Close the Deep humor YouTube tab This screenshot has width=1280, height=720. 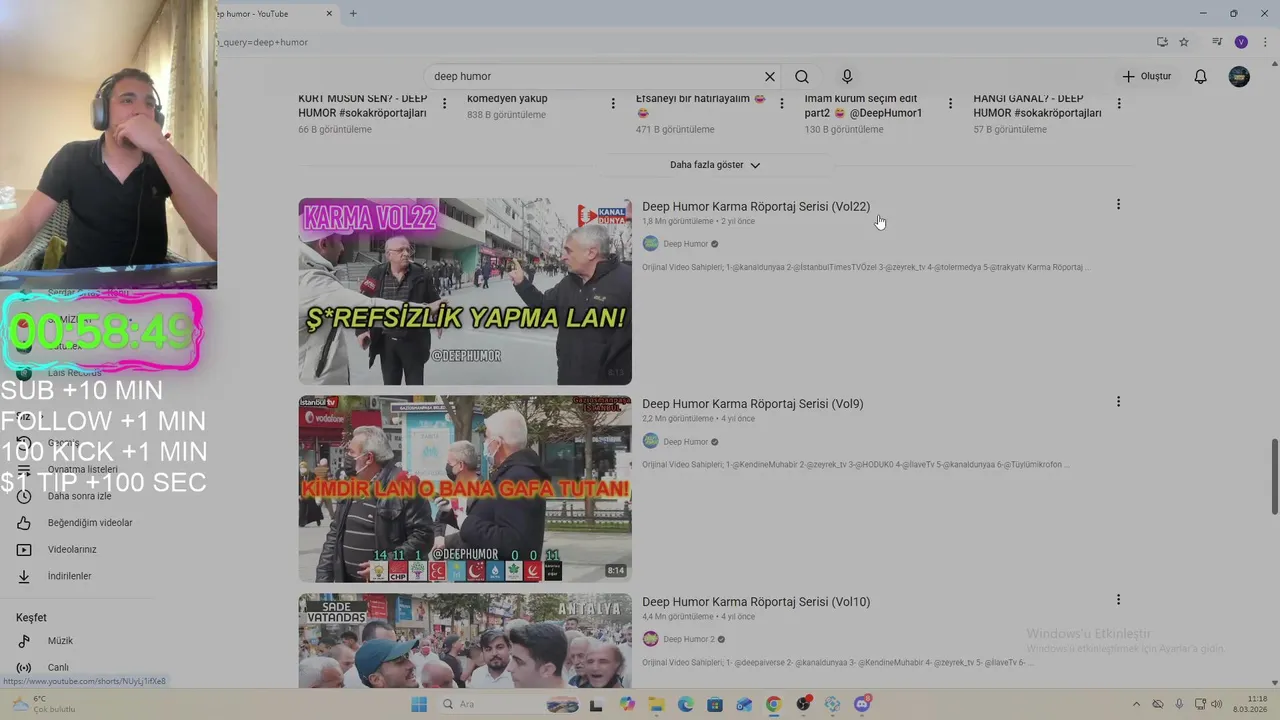(x=330, y=14)
